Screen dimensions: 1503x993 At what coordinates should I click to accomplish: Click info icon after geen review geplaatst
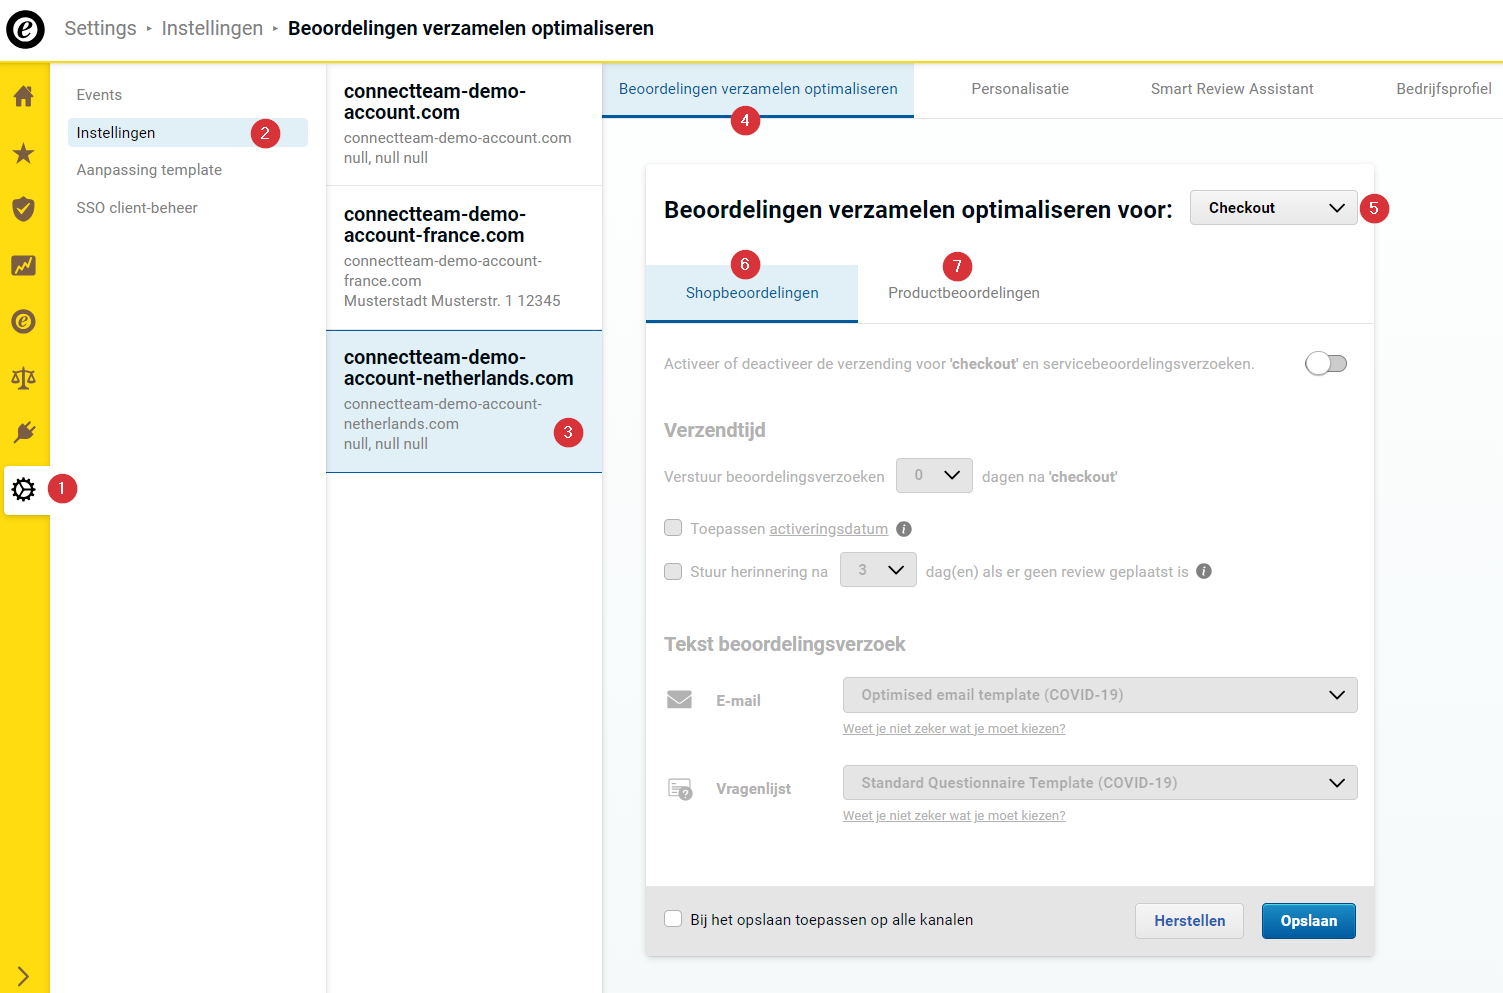(1204, 571)
